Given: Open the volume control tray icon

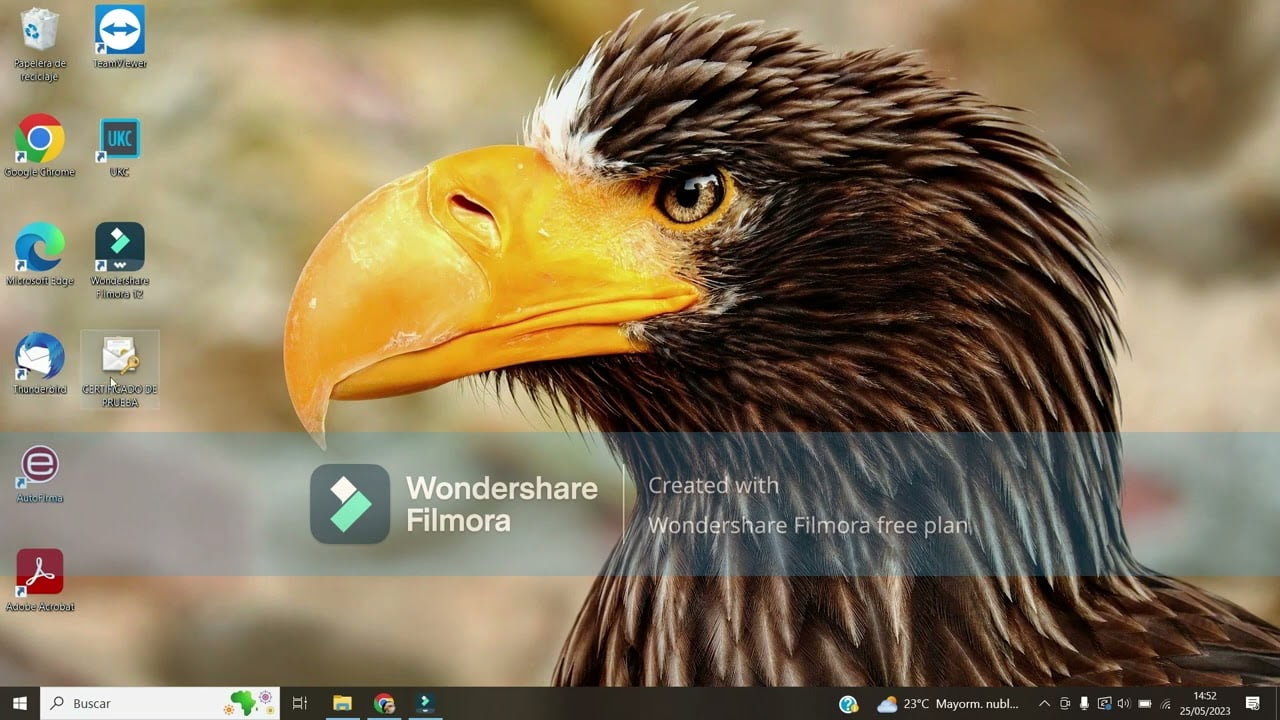Looking at the screenshot, I should tap(1123, 704).
